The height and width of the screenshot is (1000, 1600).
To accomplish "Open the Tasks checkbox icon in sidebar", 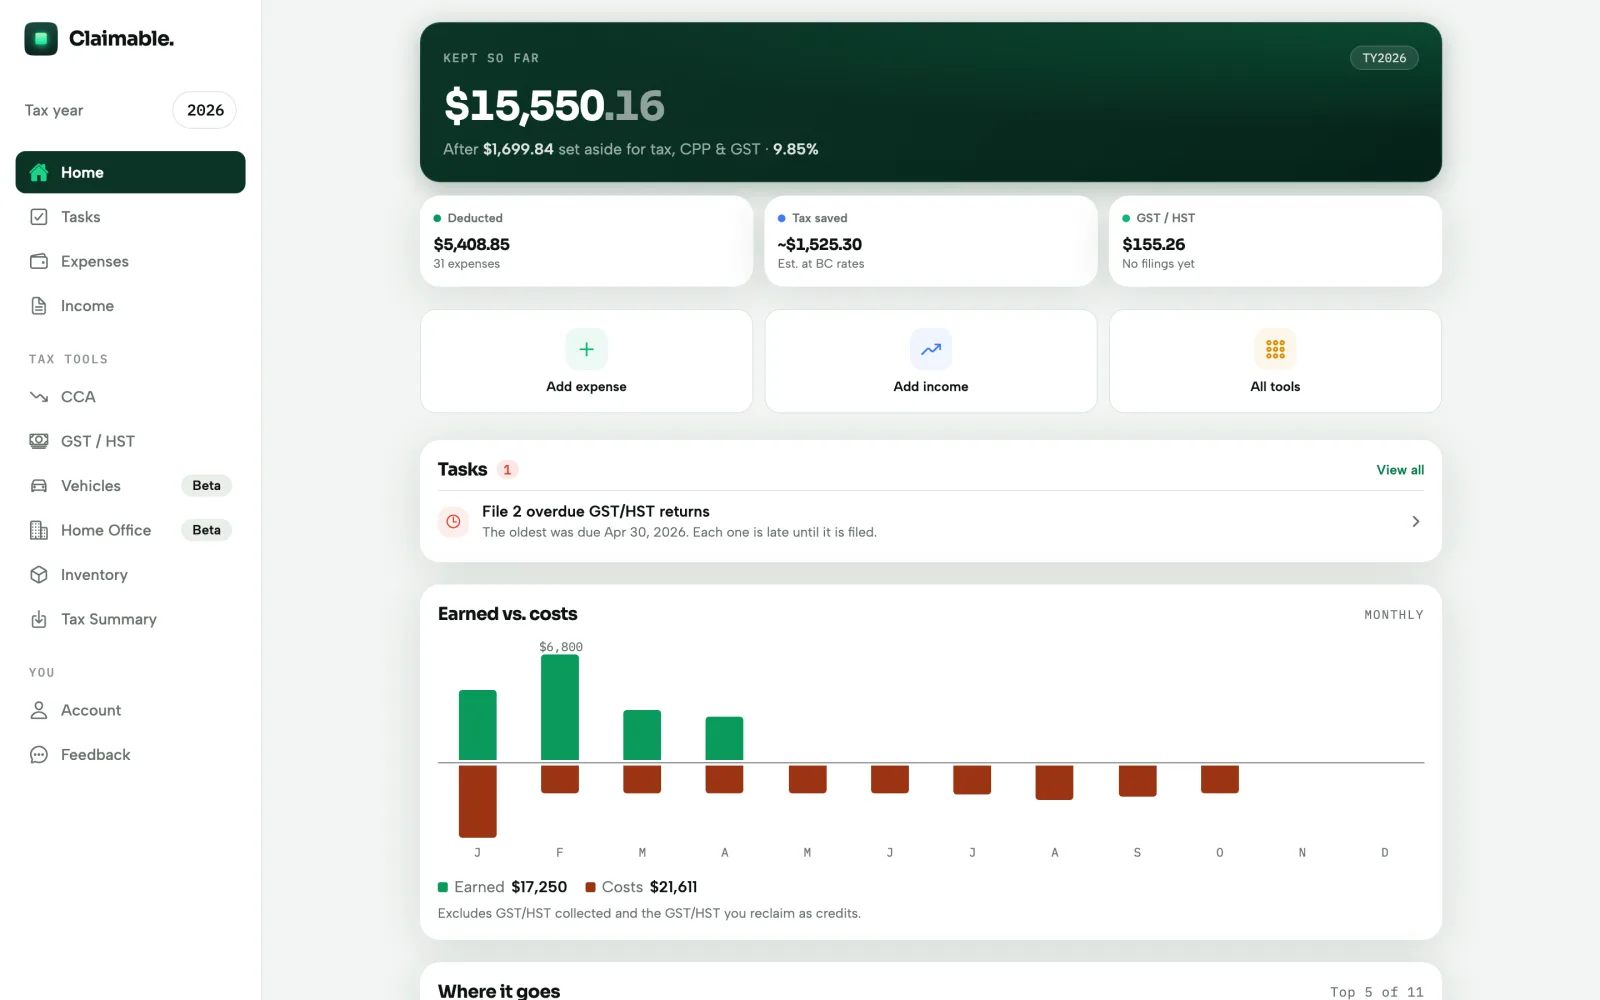I will click(x=39, y=217).
